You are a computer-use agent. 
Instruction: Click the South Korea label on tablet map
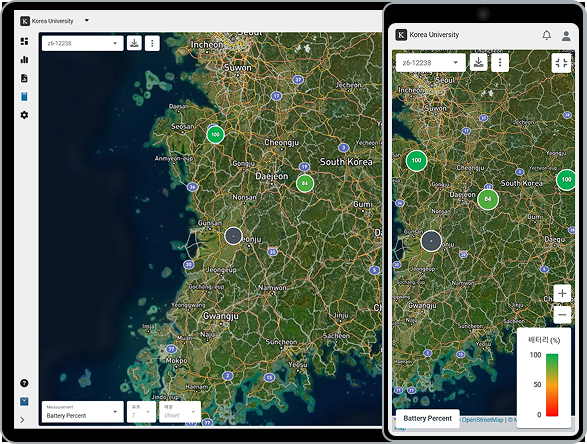click(x=346, y=162)
